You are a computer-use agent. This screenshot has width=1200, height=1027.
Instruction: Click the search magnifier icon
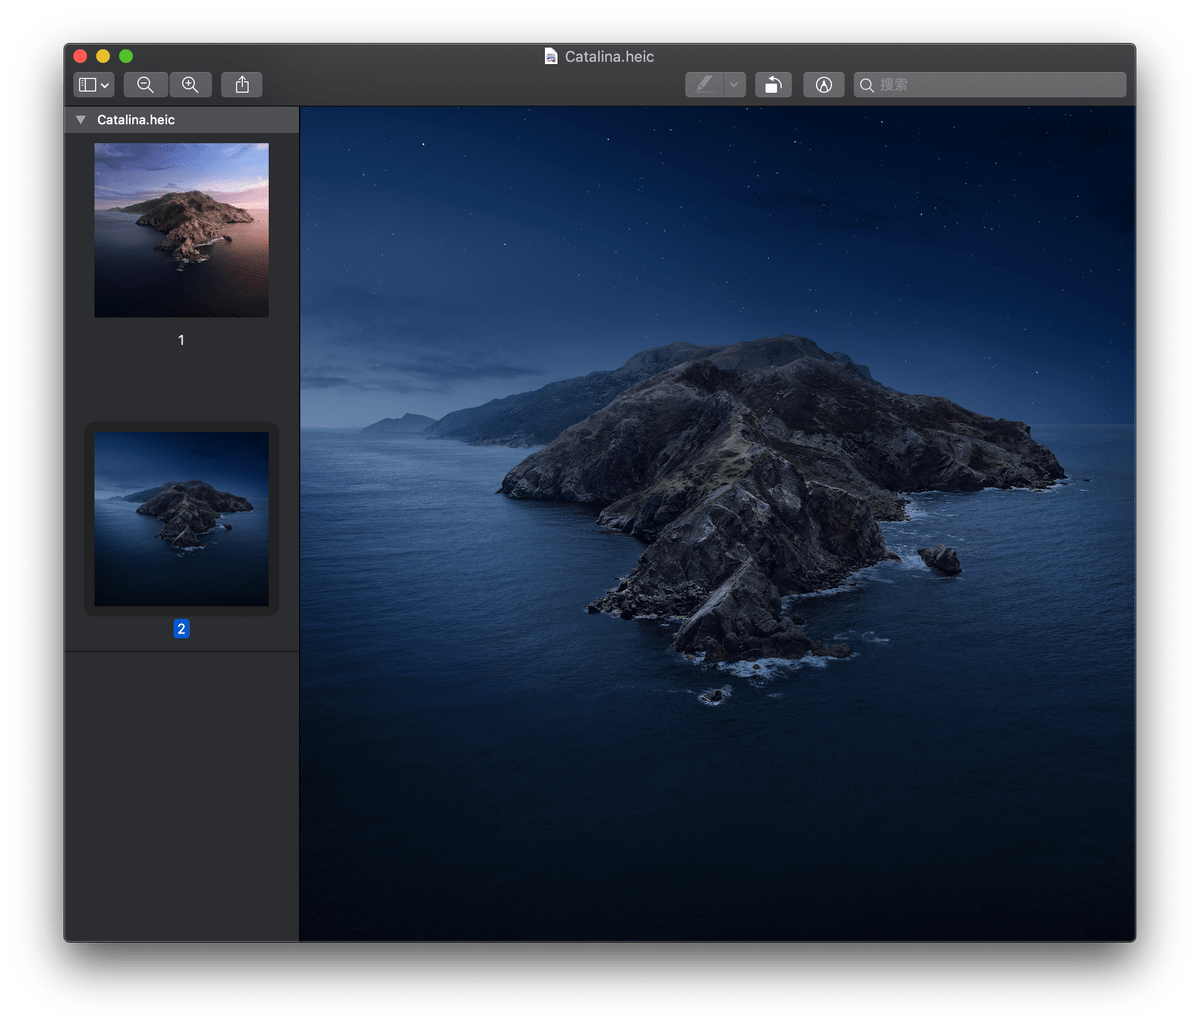click(867, 85)
